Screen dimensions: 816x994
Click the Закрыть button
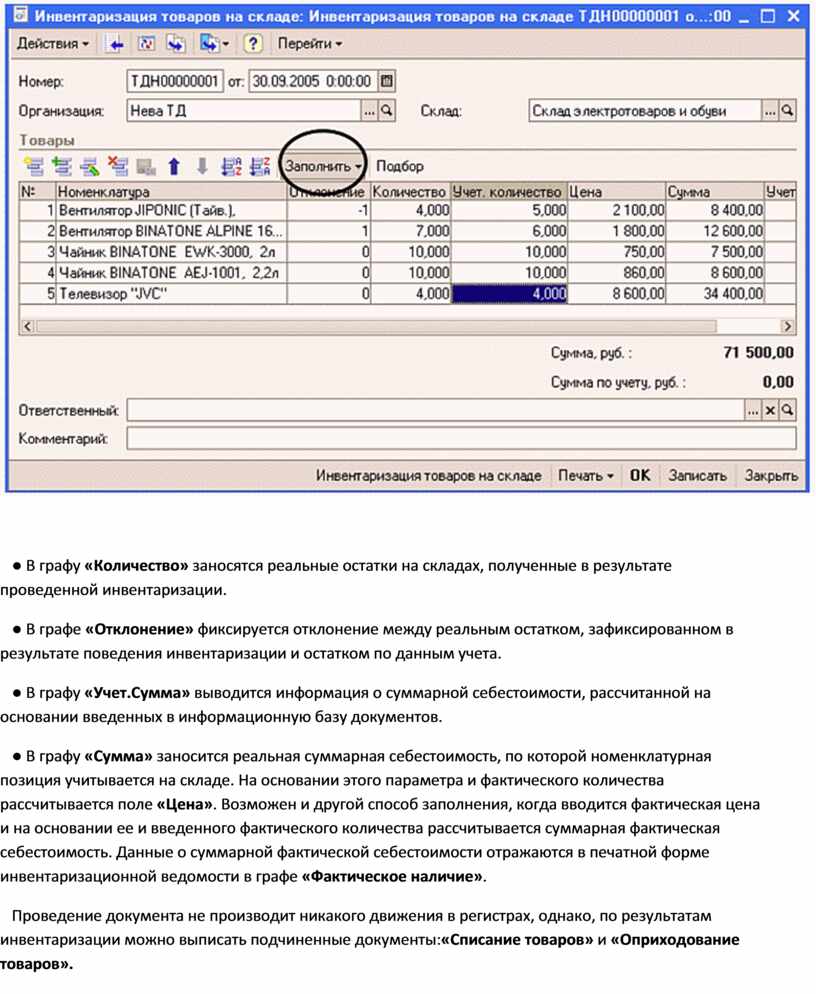tap(771, 475)
